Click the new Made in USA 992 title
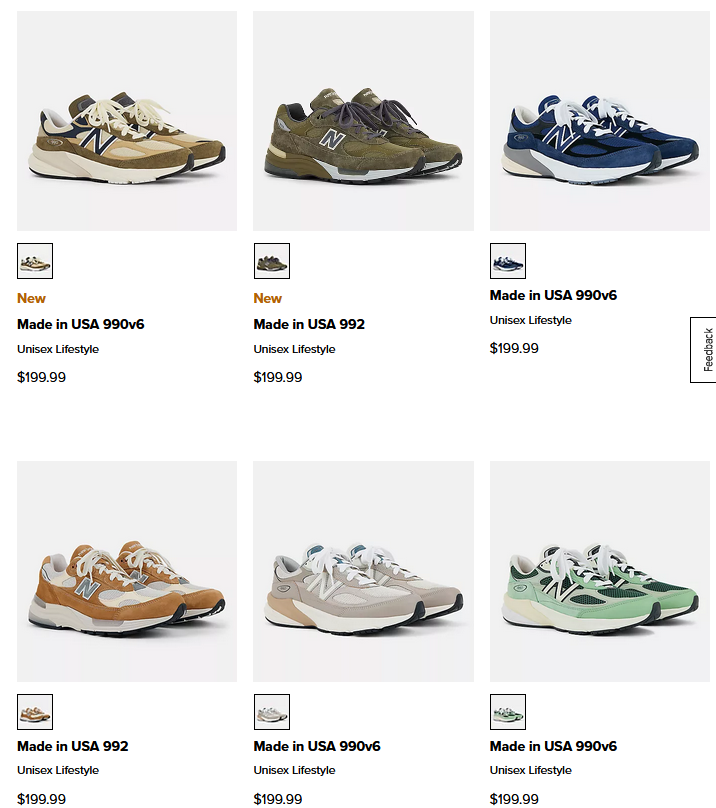Viewport: 716px width, 808px height. tap(309, 324)
